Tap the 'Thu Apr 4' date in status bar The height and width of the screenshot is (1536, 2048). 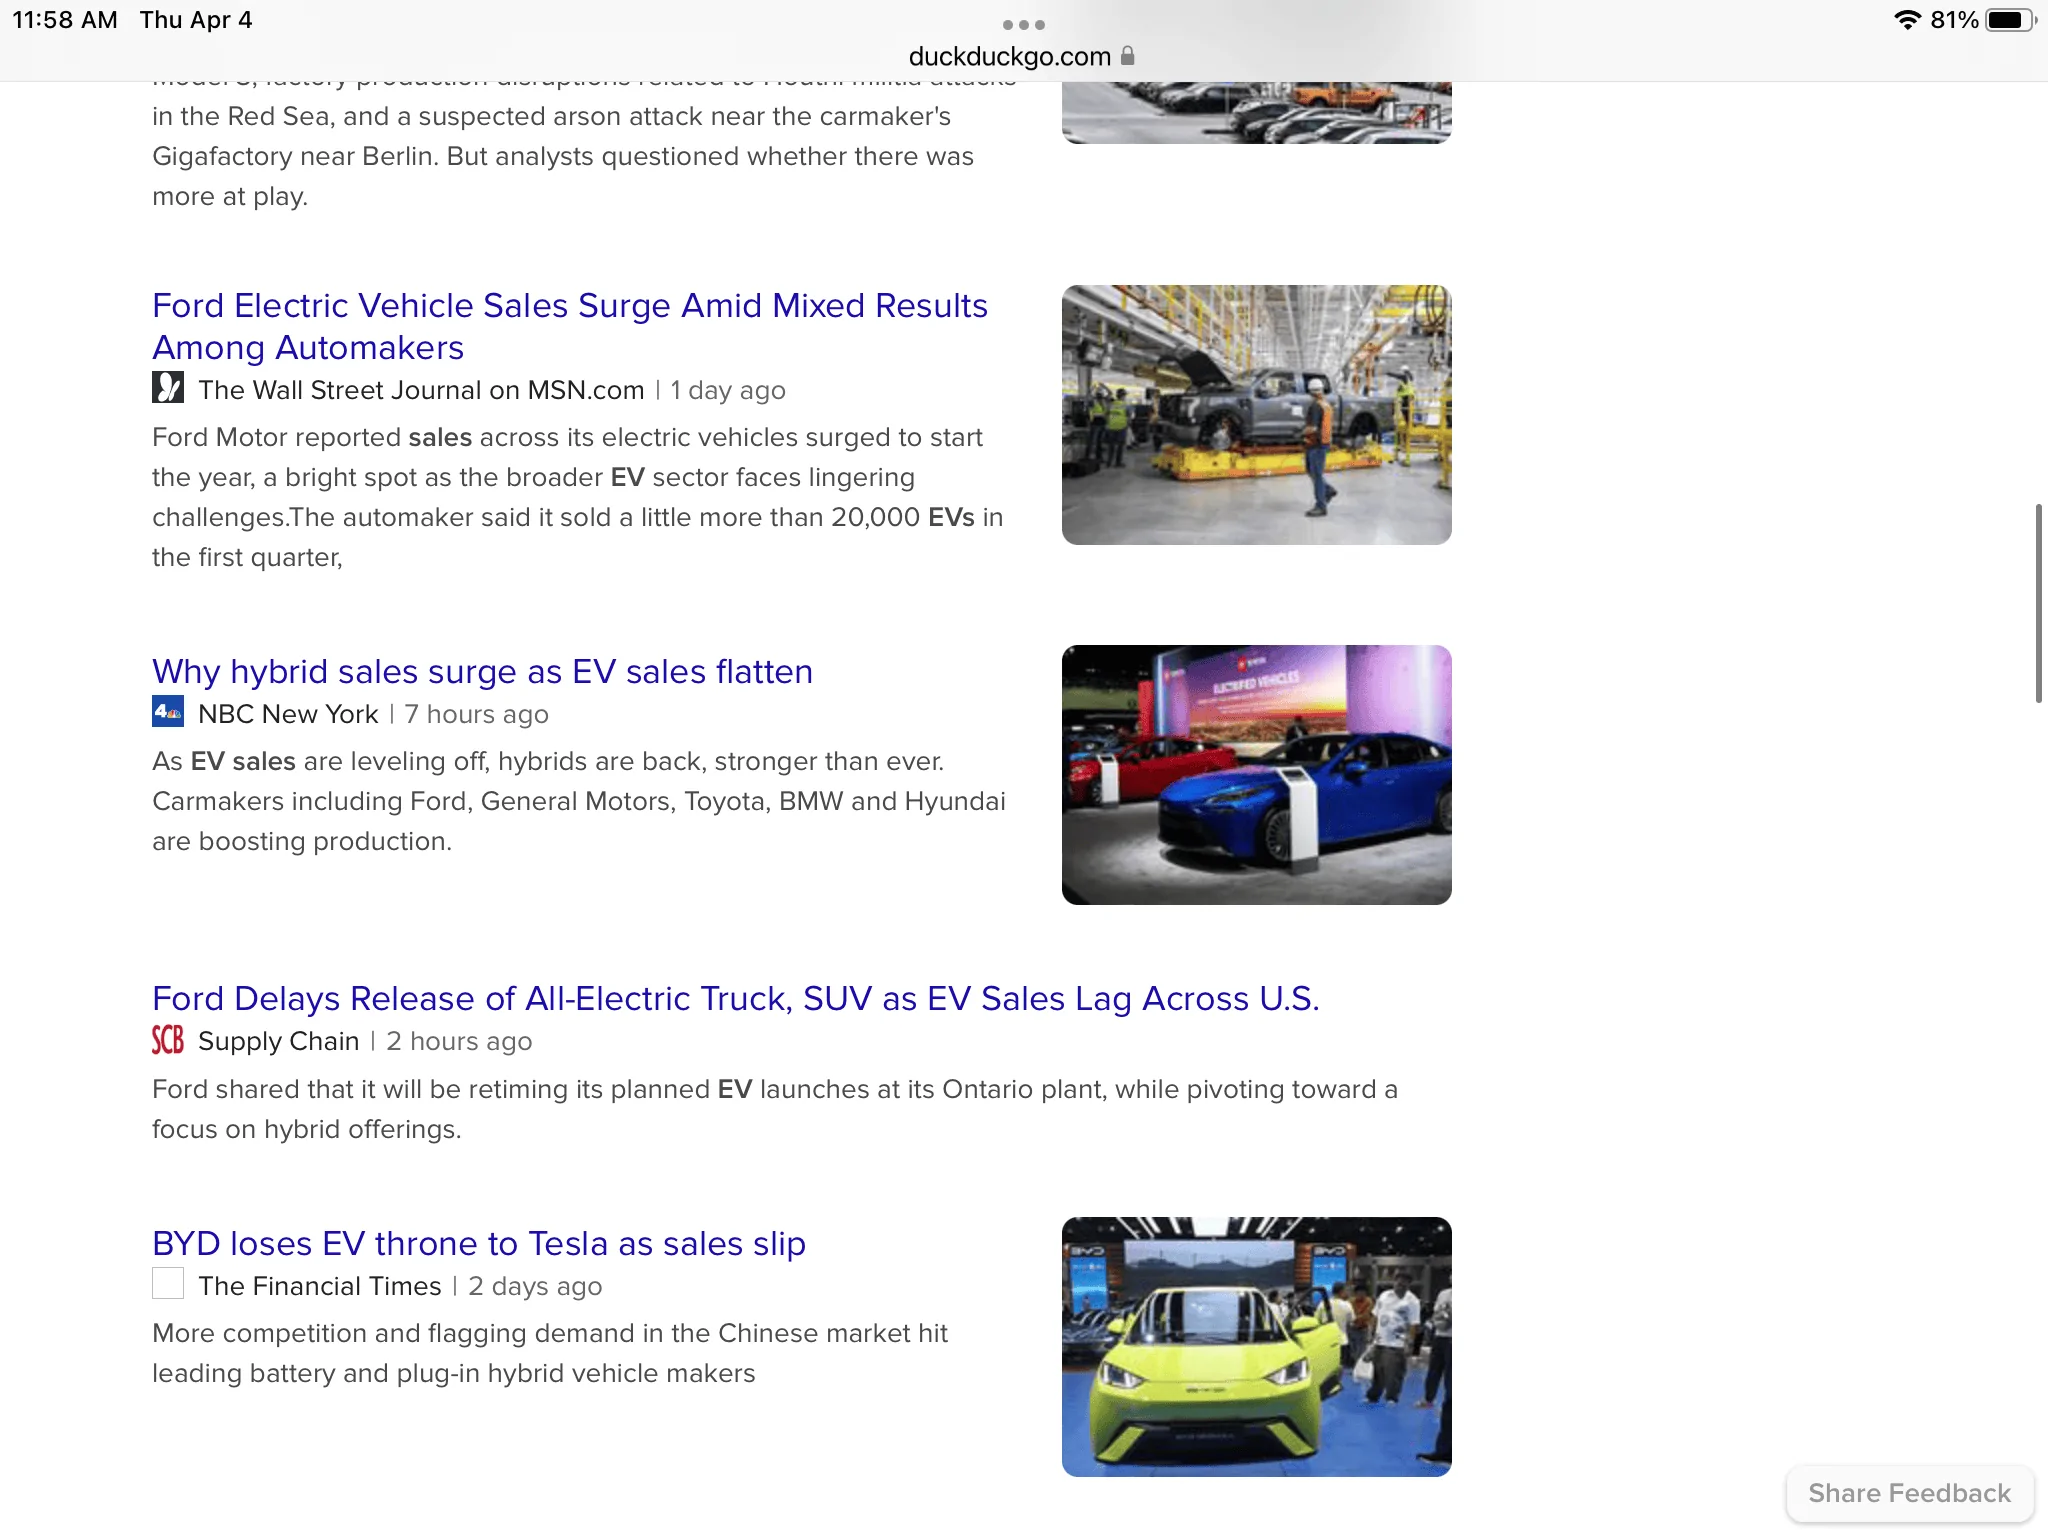pos(196,20)
